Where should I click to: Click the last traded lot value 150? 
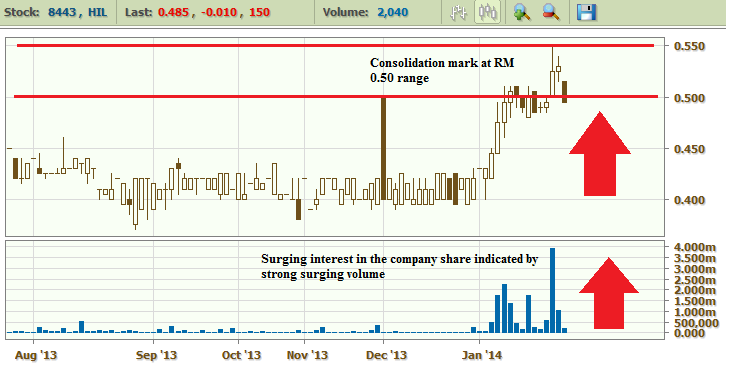(259, 12)
